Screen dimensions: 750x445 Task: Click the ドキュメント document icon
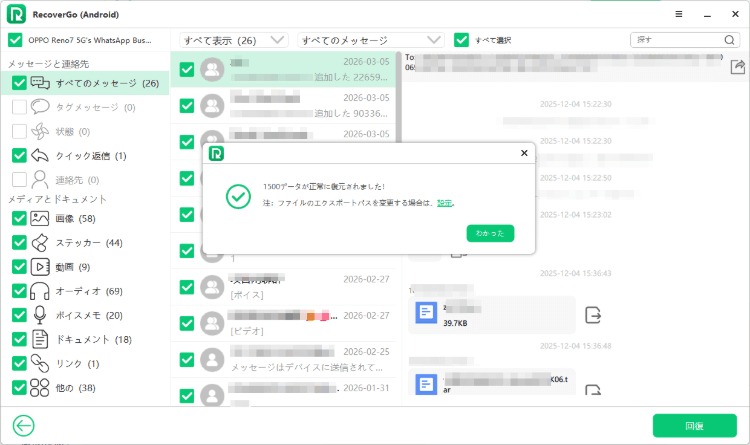point(40,339)
